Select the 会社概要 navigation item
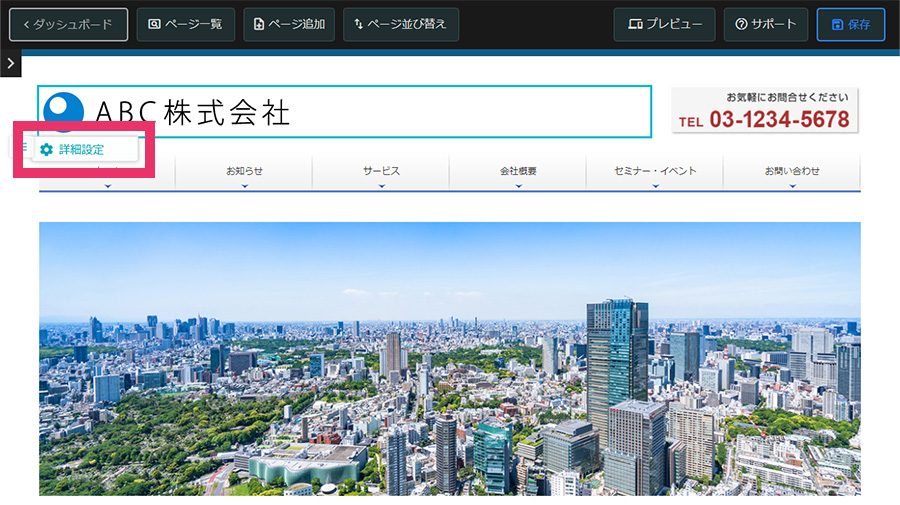The image size is (900, 505). (x=518, y=171)
